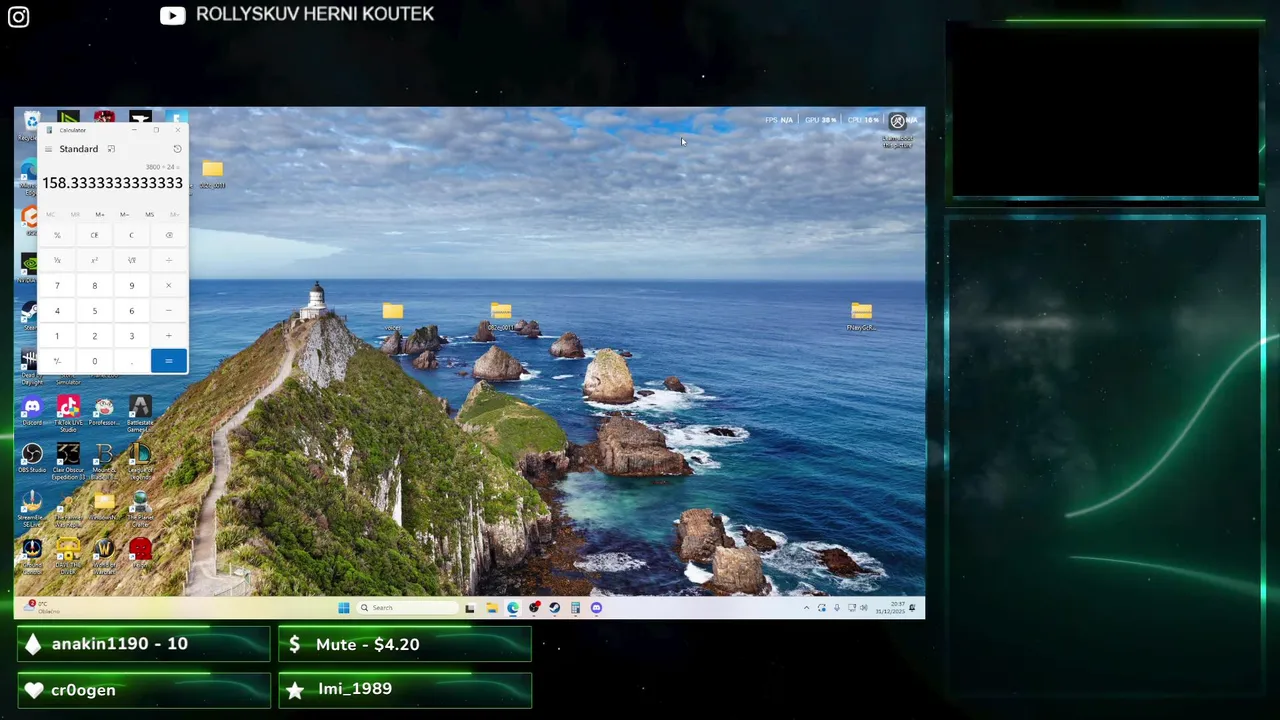Click digit 7 in Calculator

tap(57, 285)
